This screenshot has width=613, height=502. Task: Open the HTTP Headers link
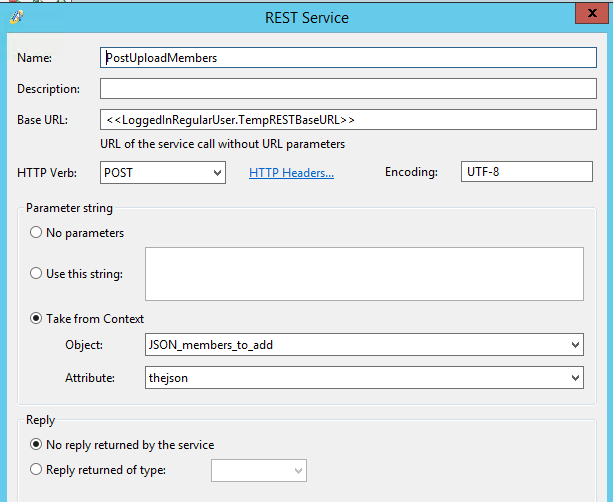(291, 172)
